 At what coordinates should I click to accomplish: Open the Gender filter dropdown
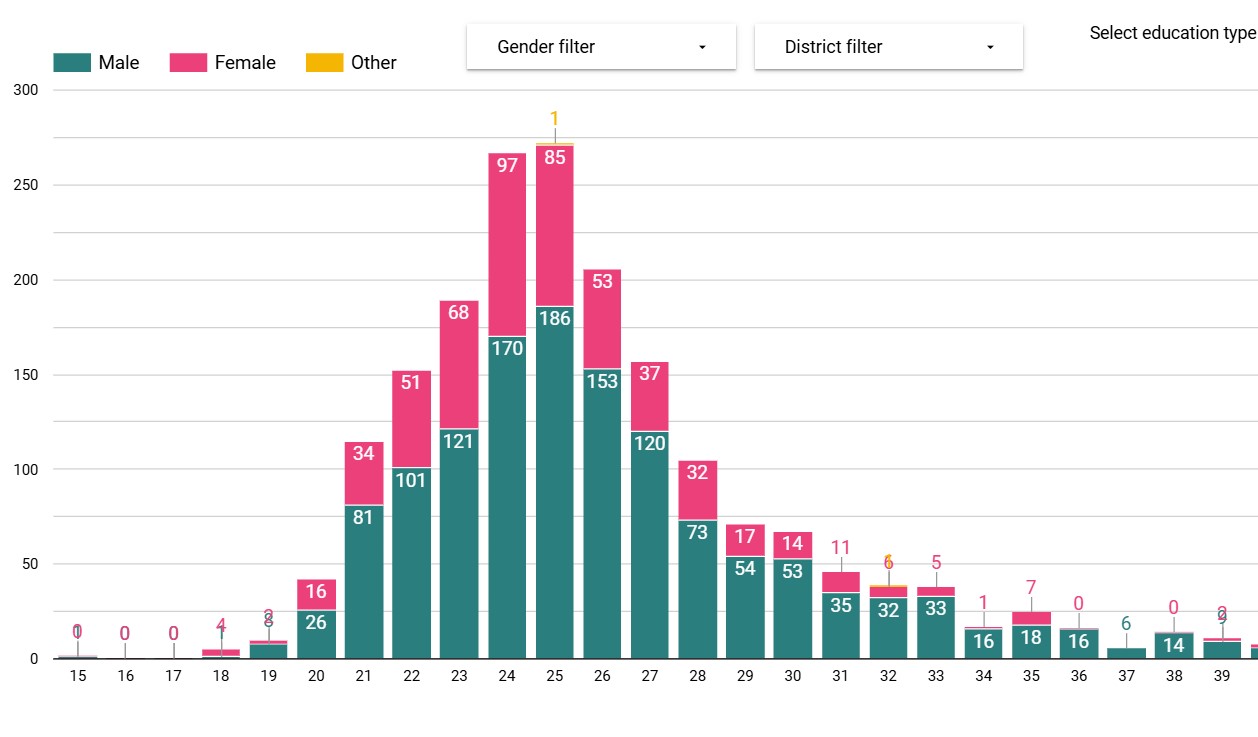click(600, 47)
